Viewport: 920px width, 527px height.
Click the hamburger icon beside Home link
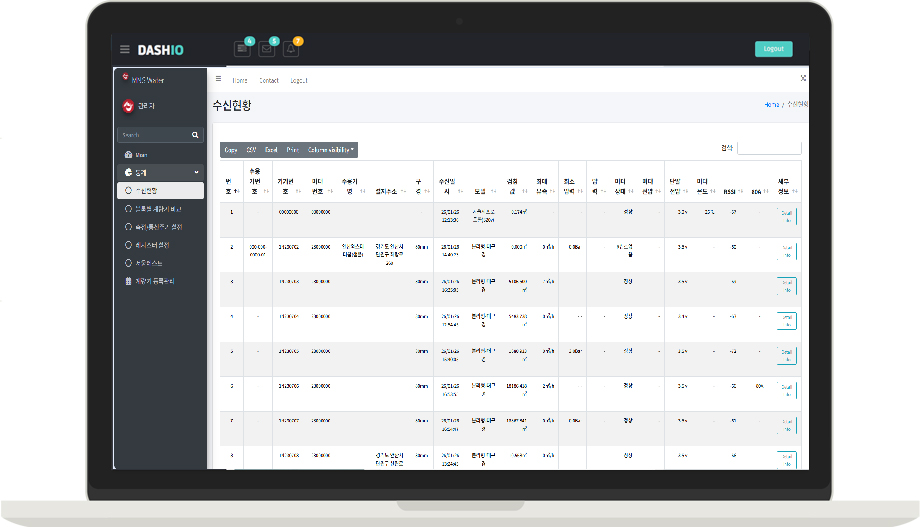(x=218, y=79)
